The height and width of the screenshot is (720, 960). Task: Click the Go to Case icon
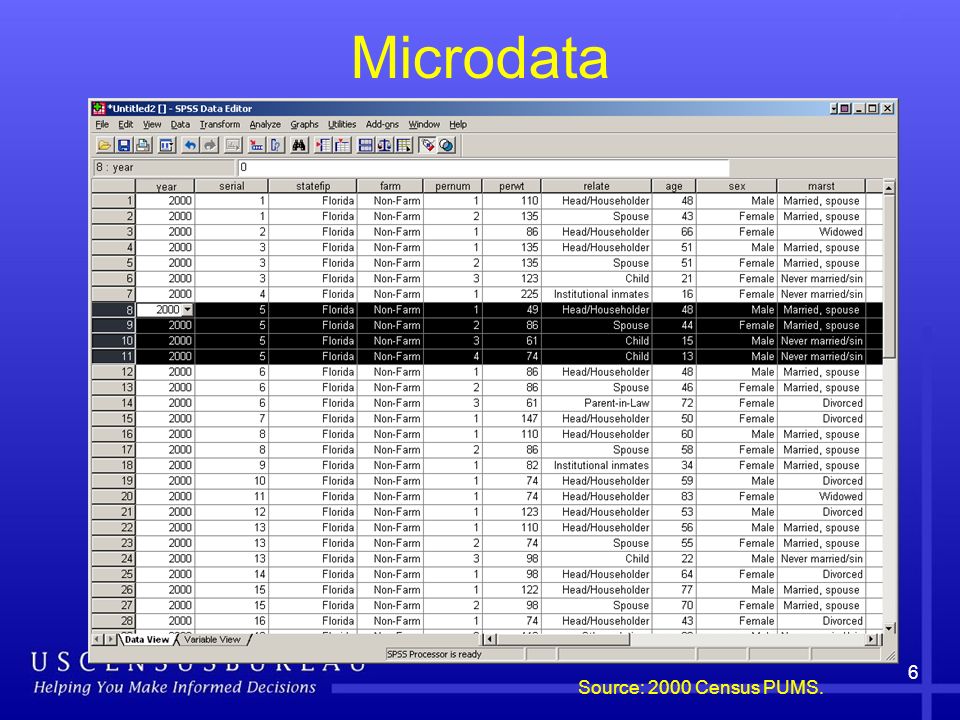(257, 145)
